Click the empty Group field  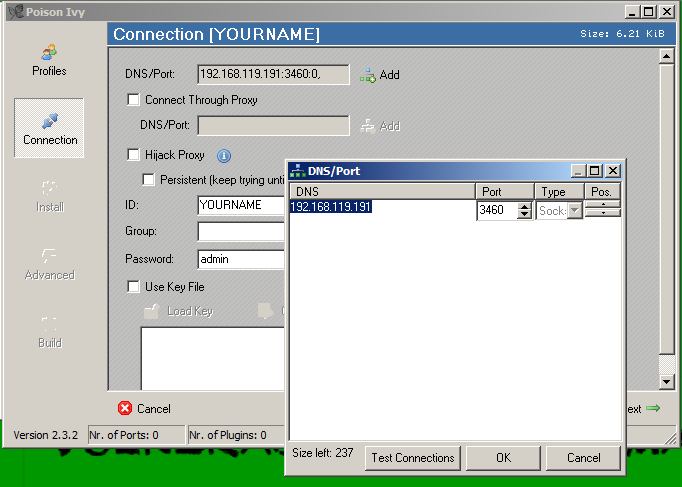point(241,231)
